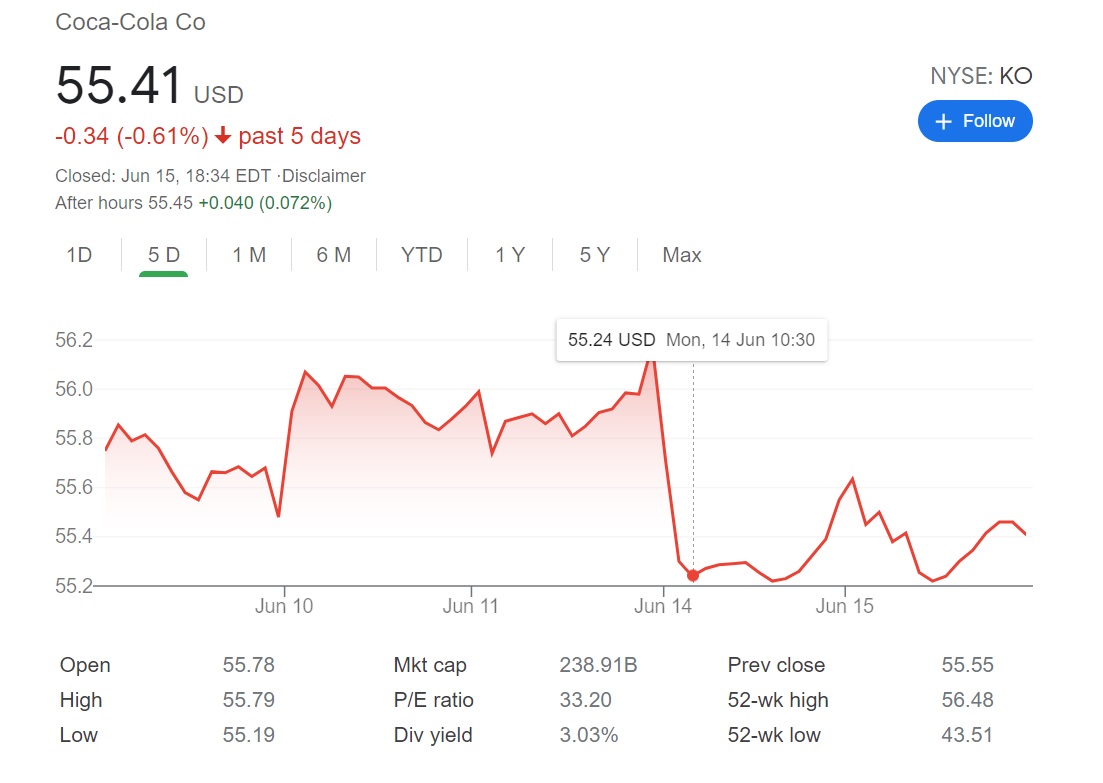Switch to the 6 M chart range
This screenshot has height=783, width=1103.
(x=334, y=255)
